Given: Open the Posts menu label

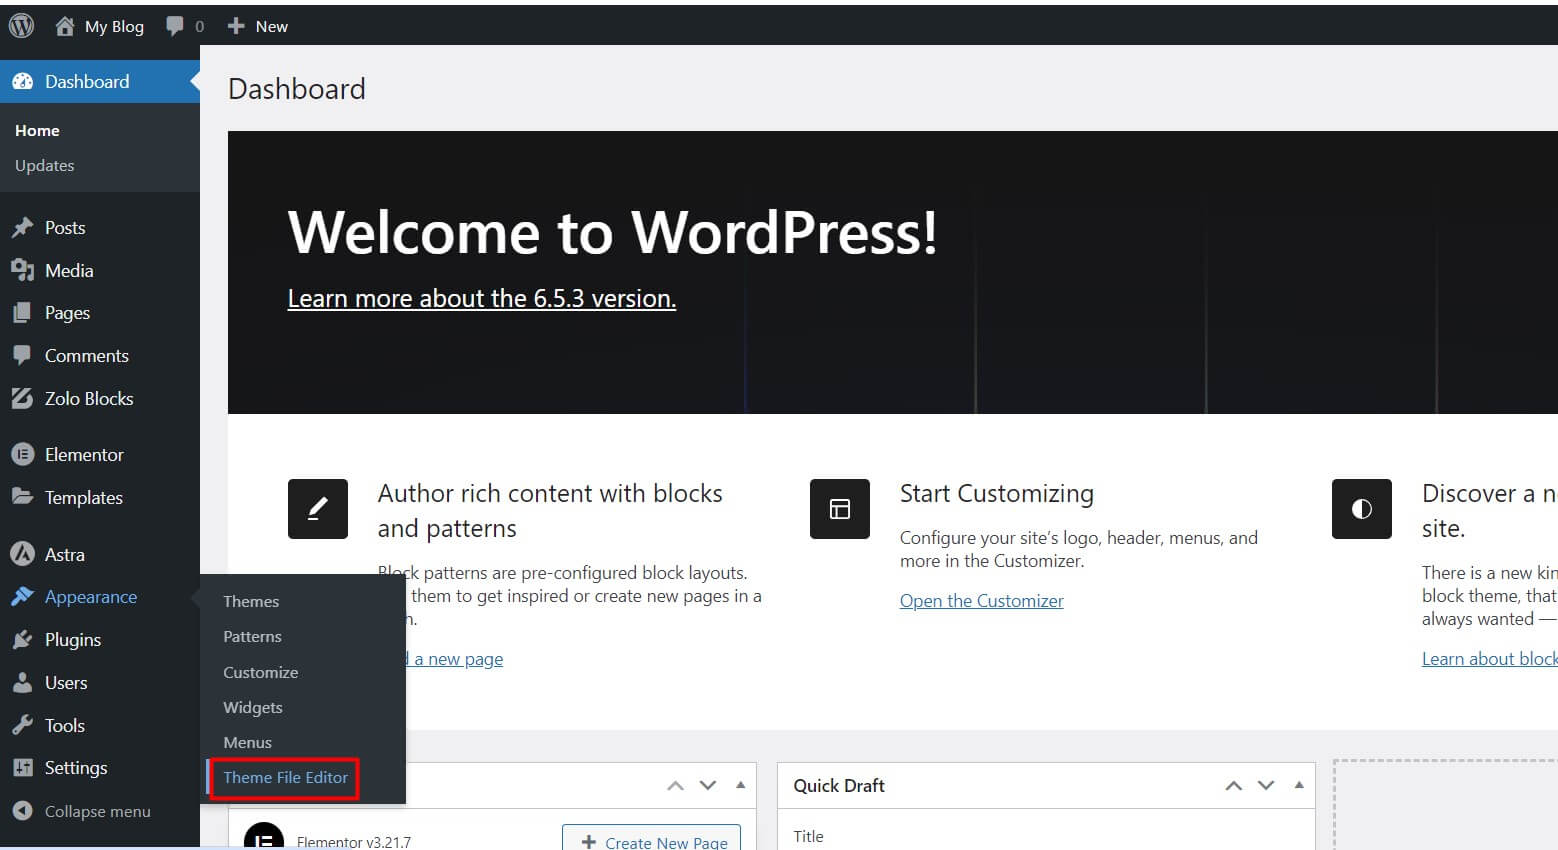Looking at the screenshot, I should click(65, 228).
